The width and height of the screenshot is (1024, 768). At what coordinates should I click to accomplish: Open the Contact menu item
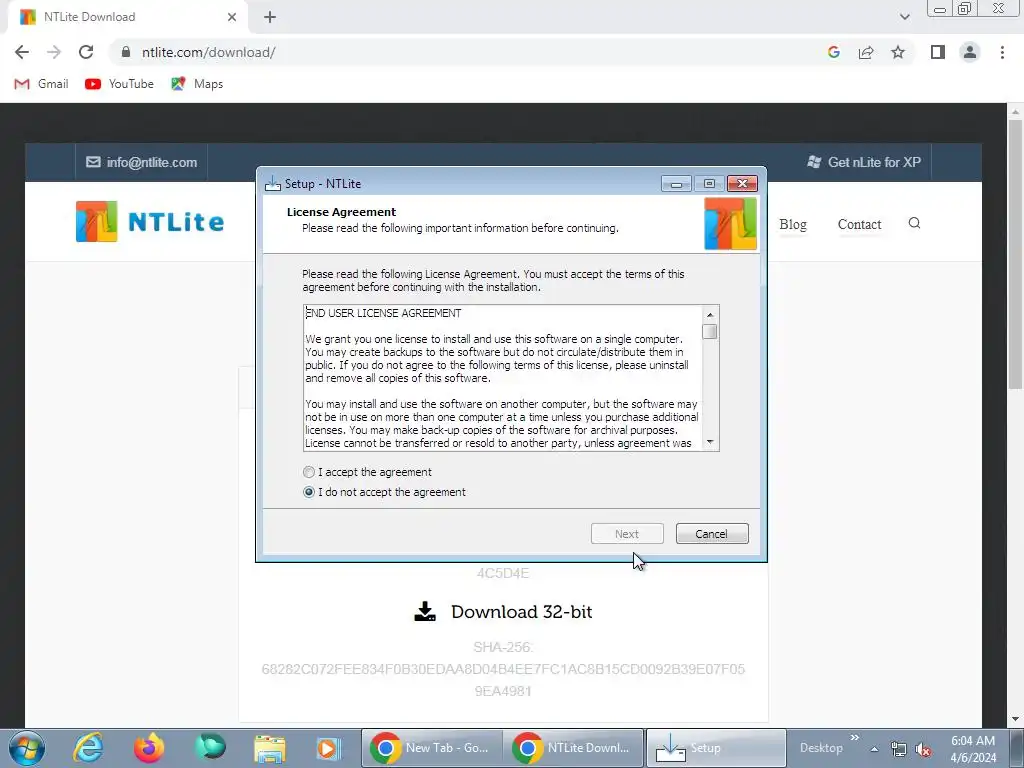(x=859, y=224)
